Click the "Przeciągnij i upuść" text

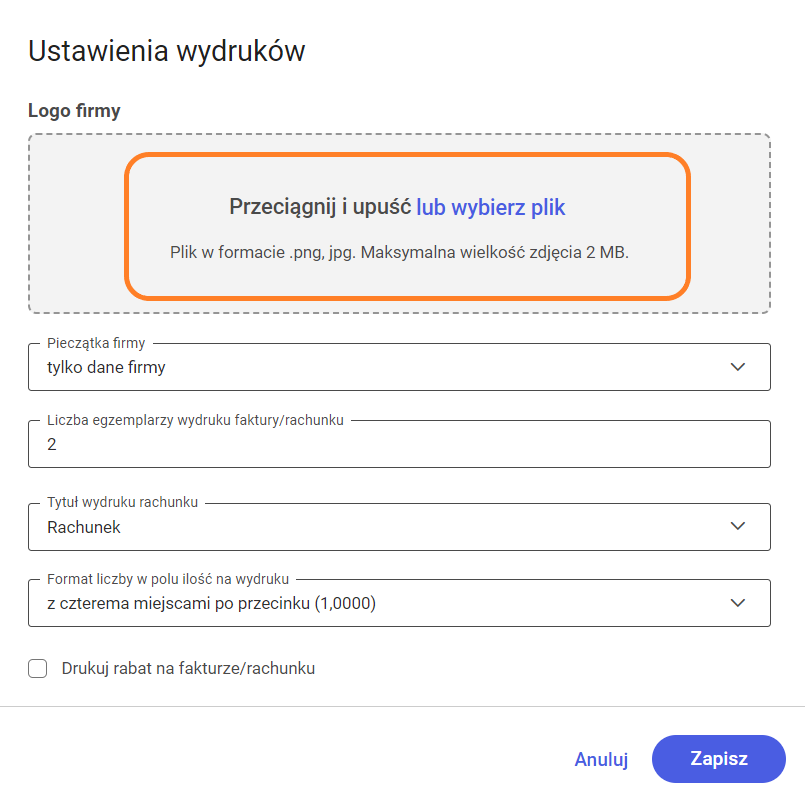[x=320, y=208]
